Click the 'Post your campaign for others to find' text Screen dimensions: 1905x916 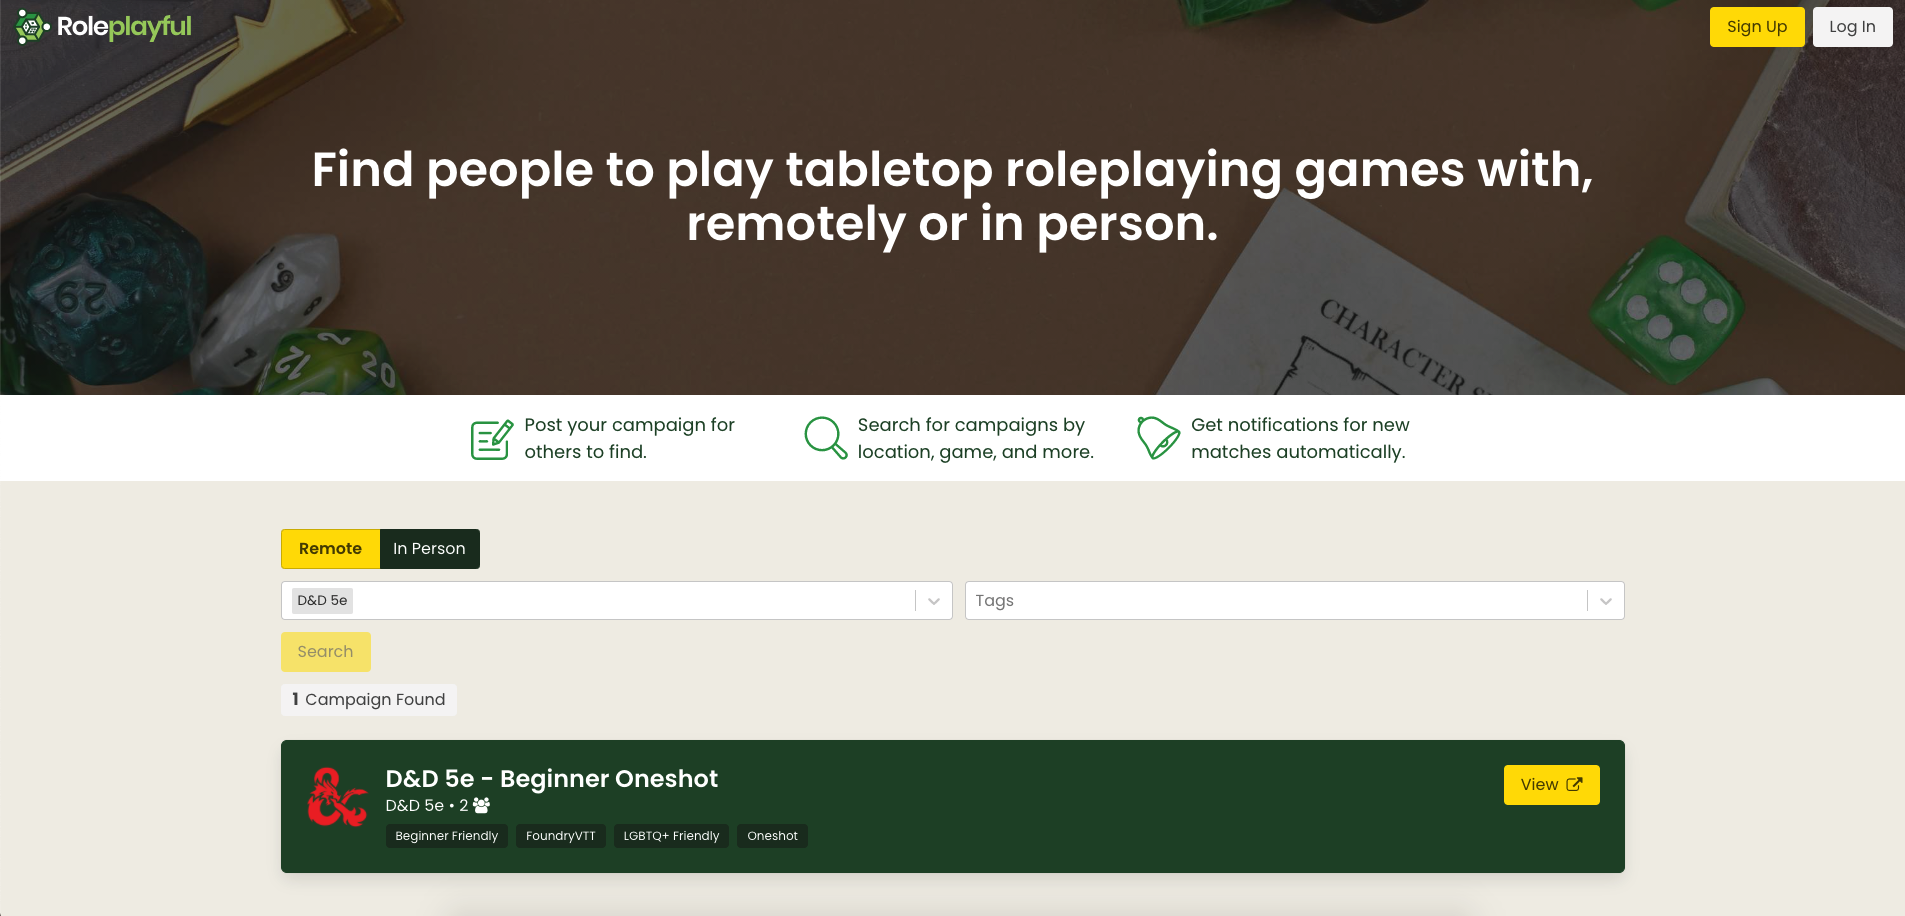pos(630,438)
